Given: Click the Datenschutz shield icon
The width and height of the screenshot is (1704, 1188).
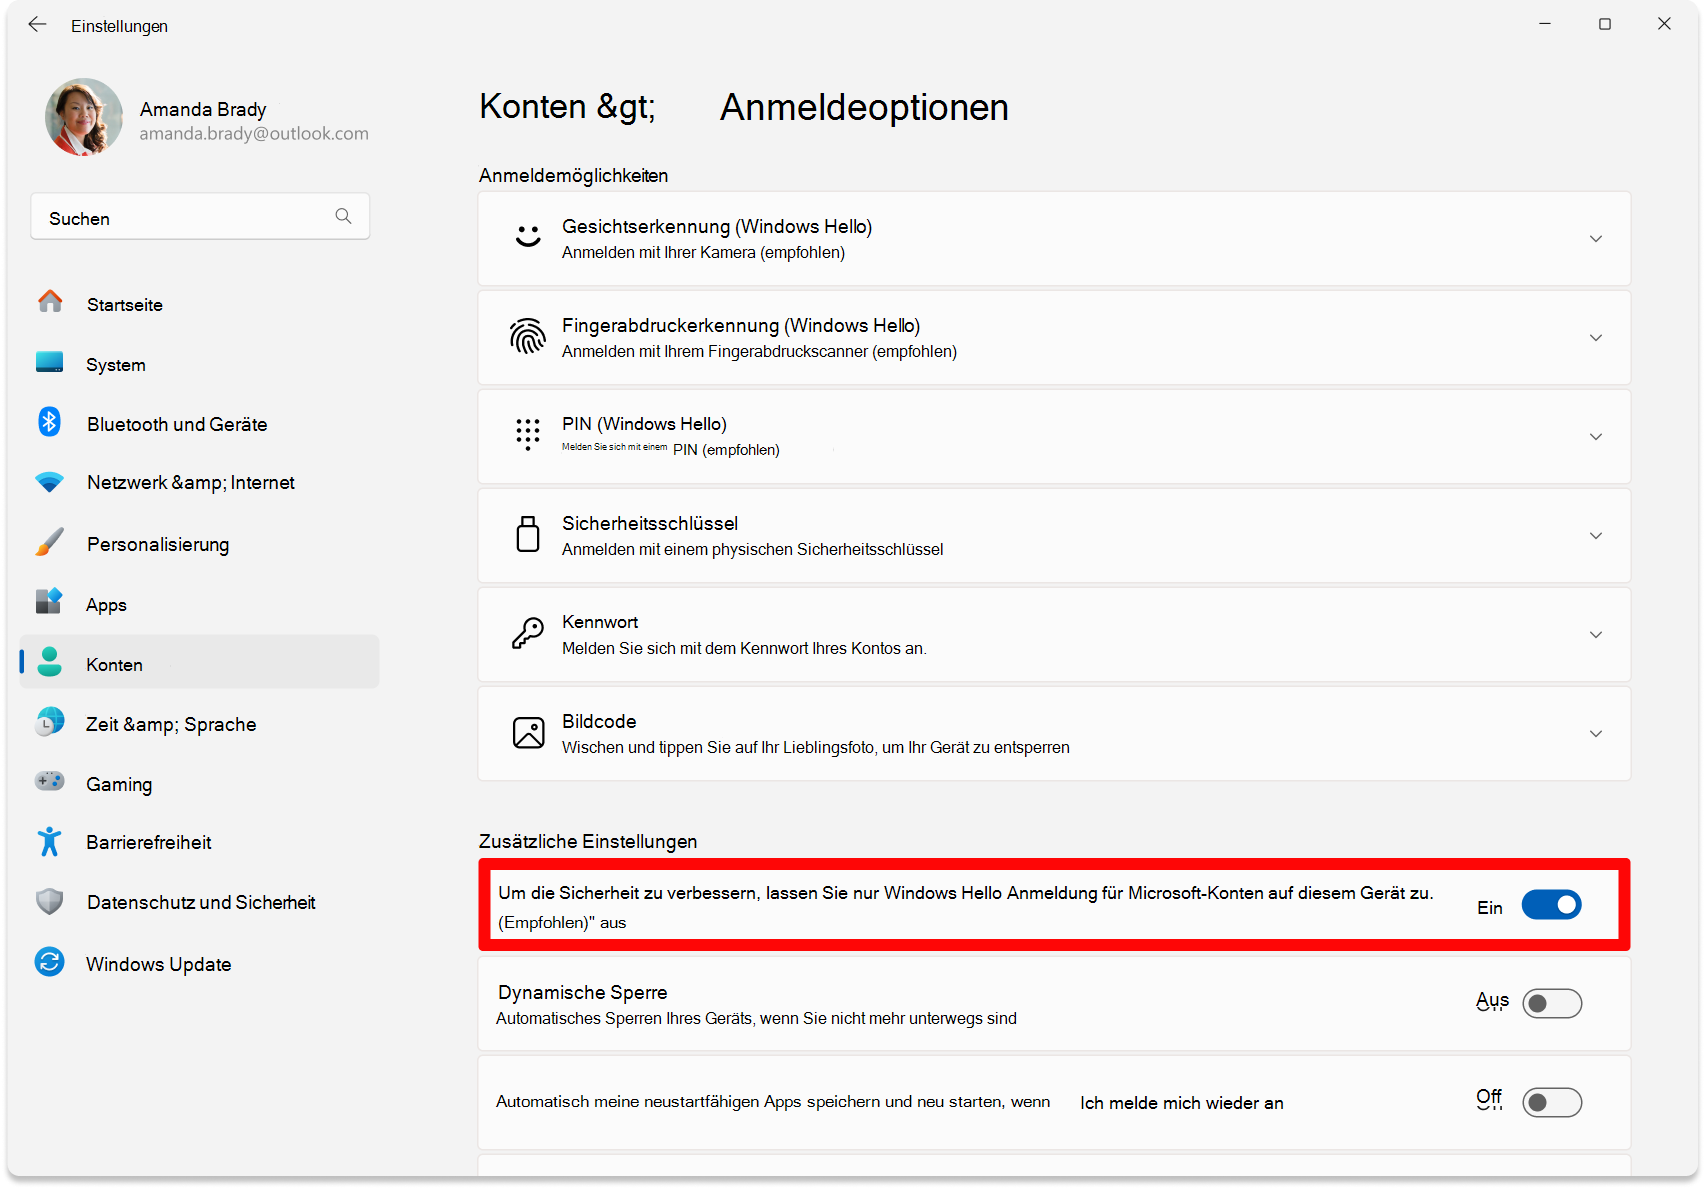Looking at the screenshot, I should (49, 901).
